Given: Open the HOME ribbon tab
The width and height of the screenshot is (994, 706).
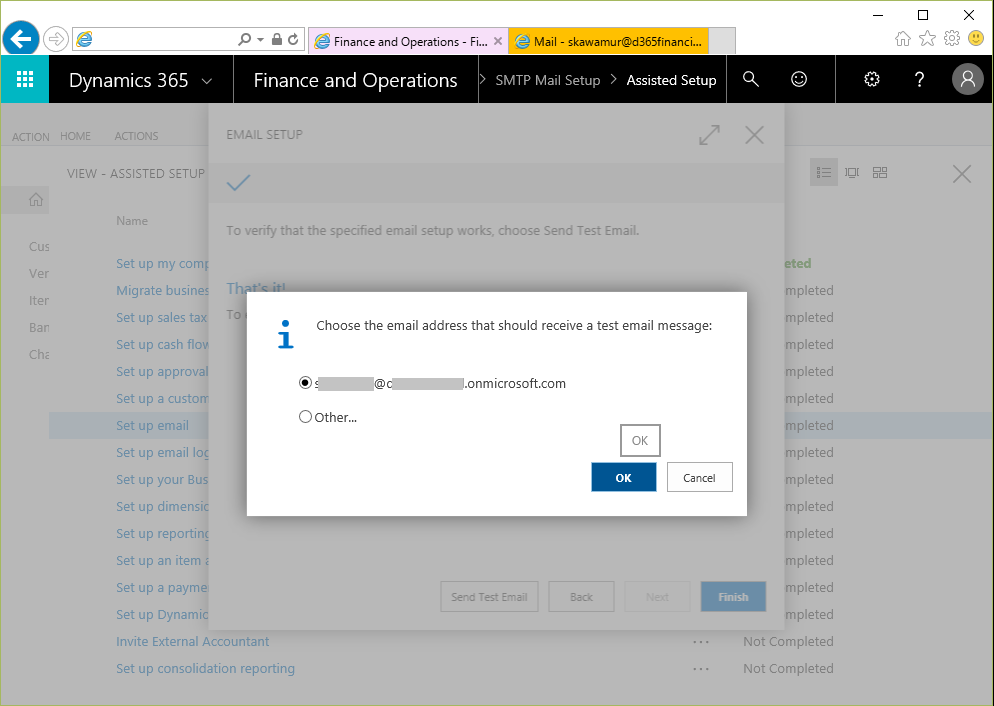Looking at the screenshot, I should (x=75, y=136).
